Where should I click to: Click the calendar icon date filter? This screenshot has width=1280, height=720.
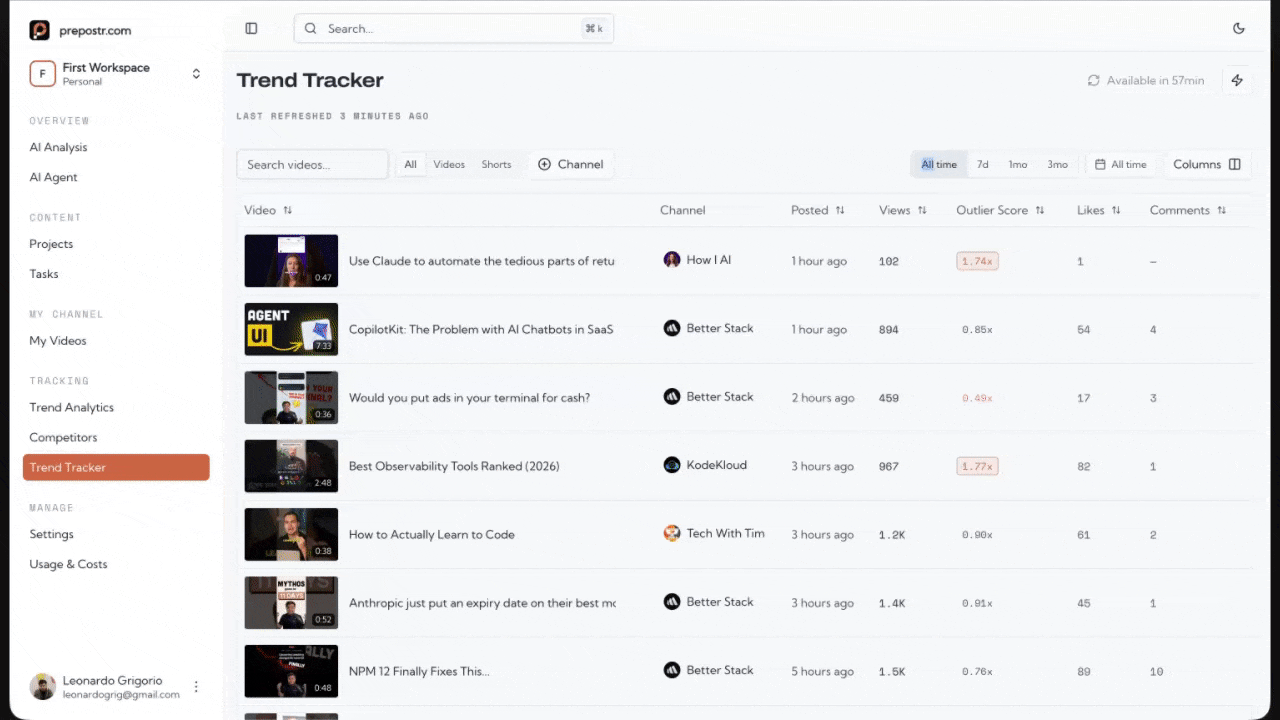pyautogui.click(x=1100, y=165)
